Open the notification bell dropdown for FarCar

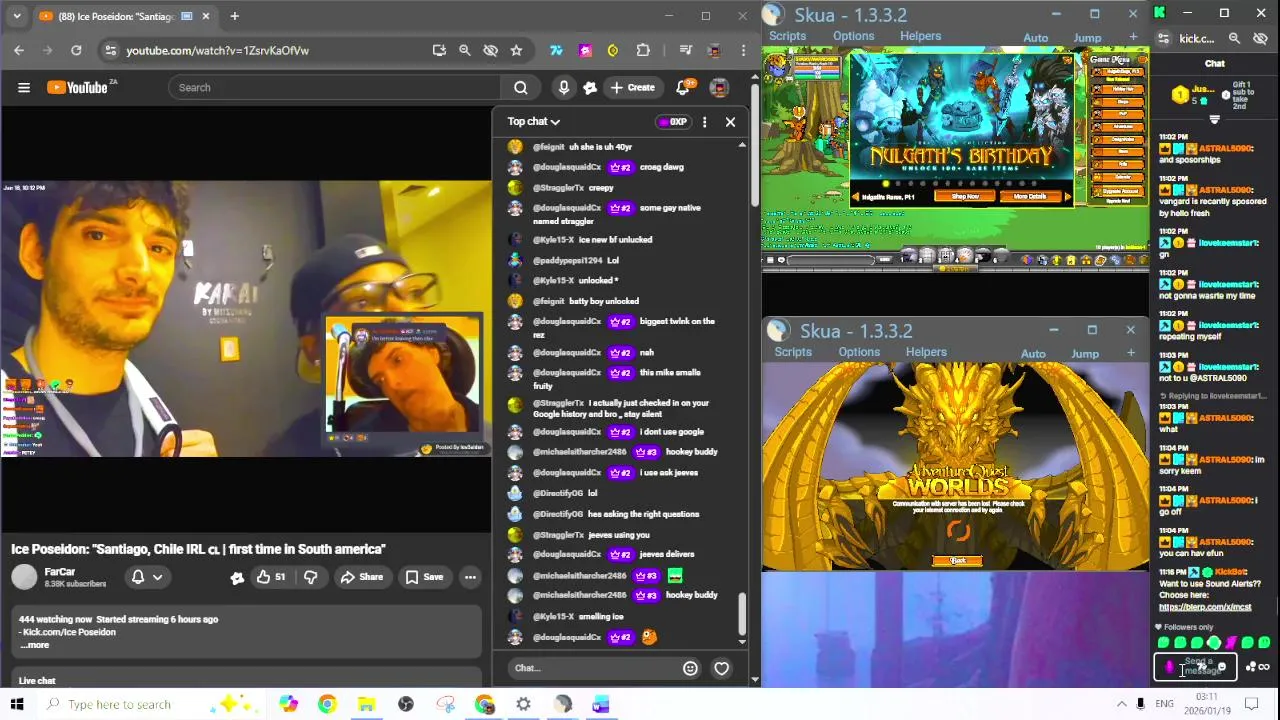click(x=146, y=577)
